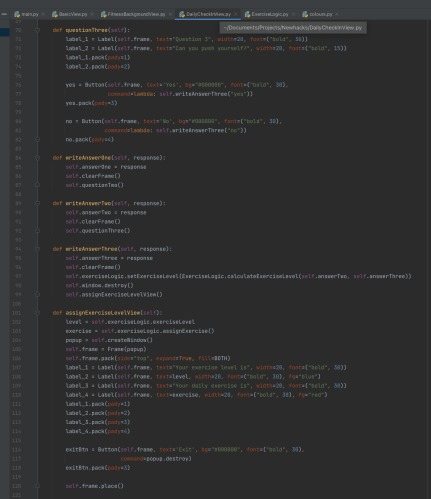Close the DailyCheckInView.py tab
The width and height of the screenshot is (431, 499).
click(236, 14)
